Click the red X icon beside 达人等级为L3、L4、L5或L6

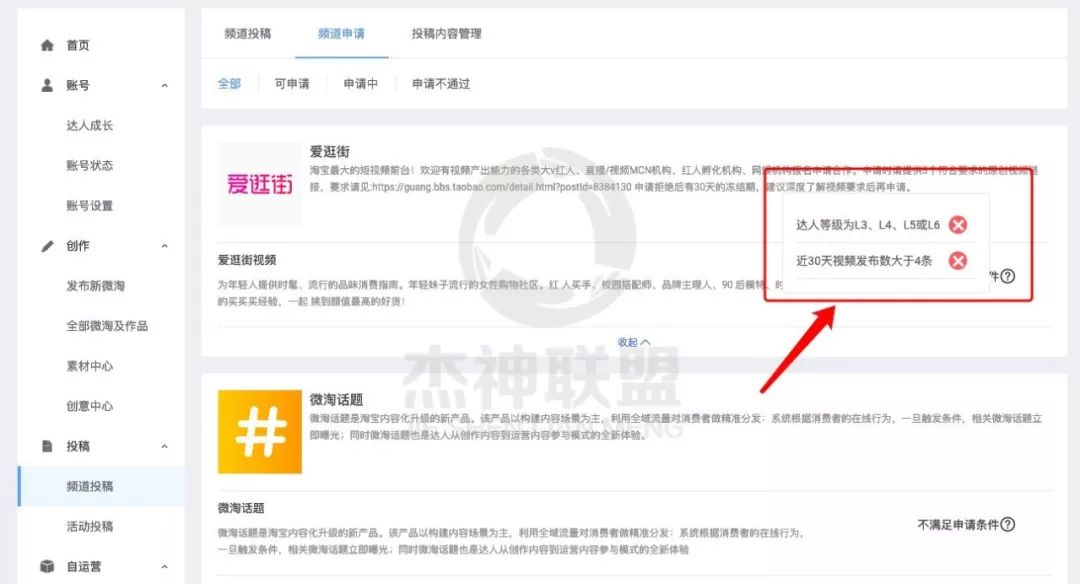pyautogui.click(x=957, y=225)
